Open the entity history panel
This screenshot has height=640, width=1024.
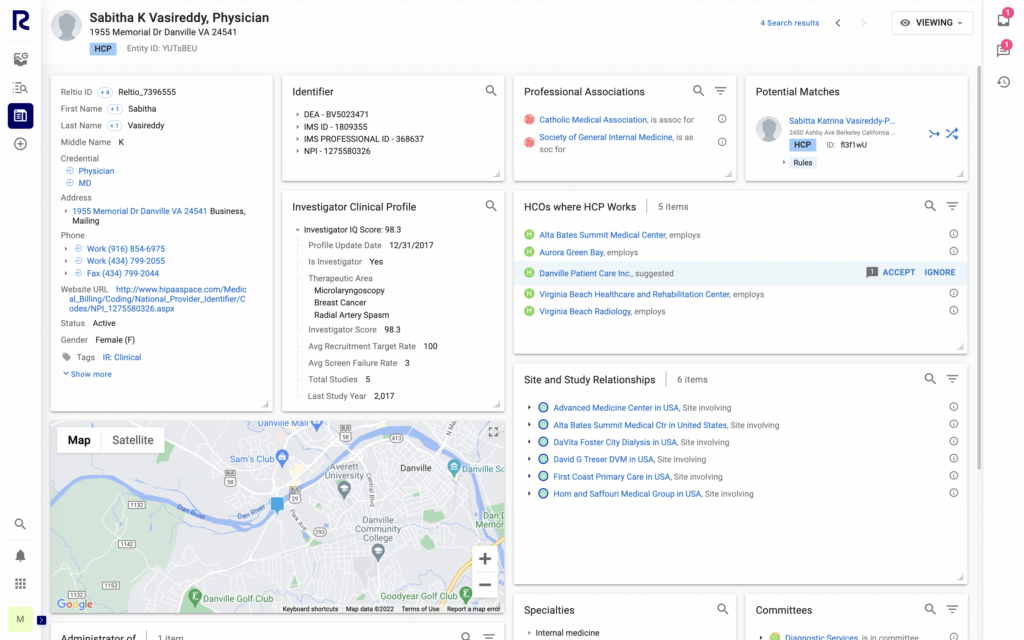pyautogui.click(x=1004, y=82)
